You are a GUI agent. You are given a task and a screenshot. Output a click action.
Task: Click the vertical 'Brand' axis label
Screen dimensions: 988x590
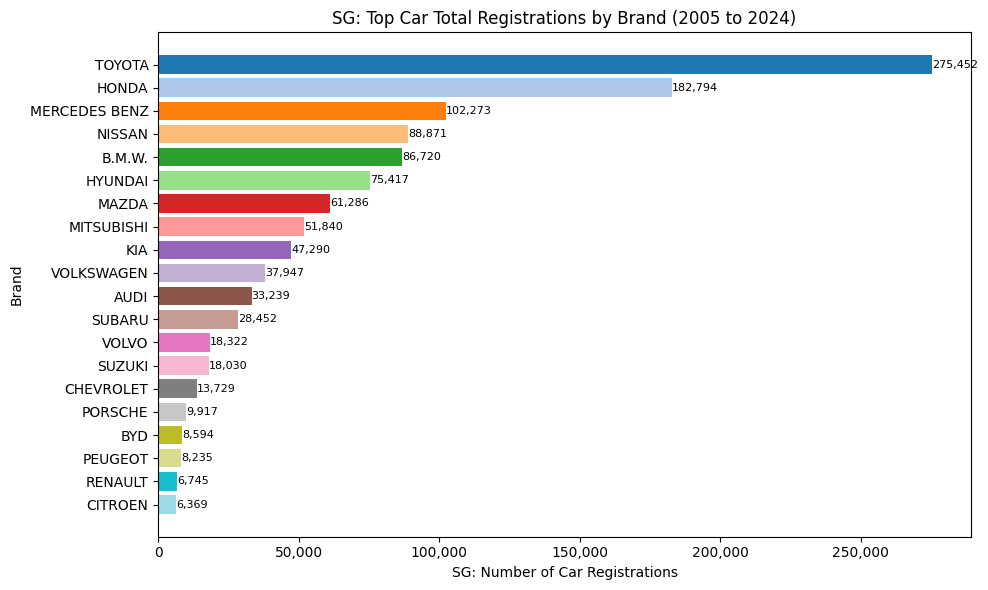point(16,287)
